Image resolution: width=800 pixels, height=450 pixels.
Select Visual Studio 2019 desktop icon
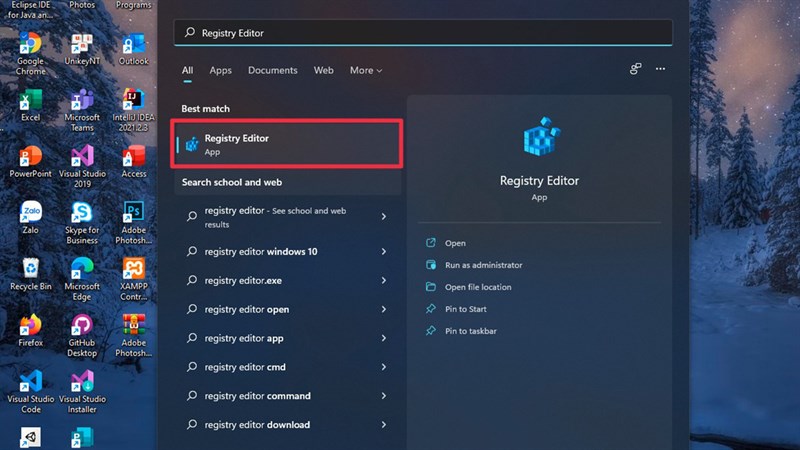pyautogui.click(x=82, y=166)
